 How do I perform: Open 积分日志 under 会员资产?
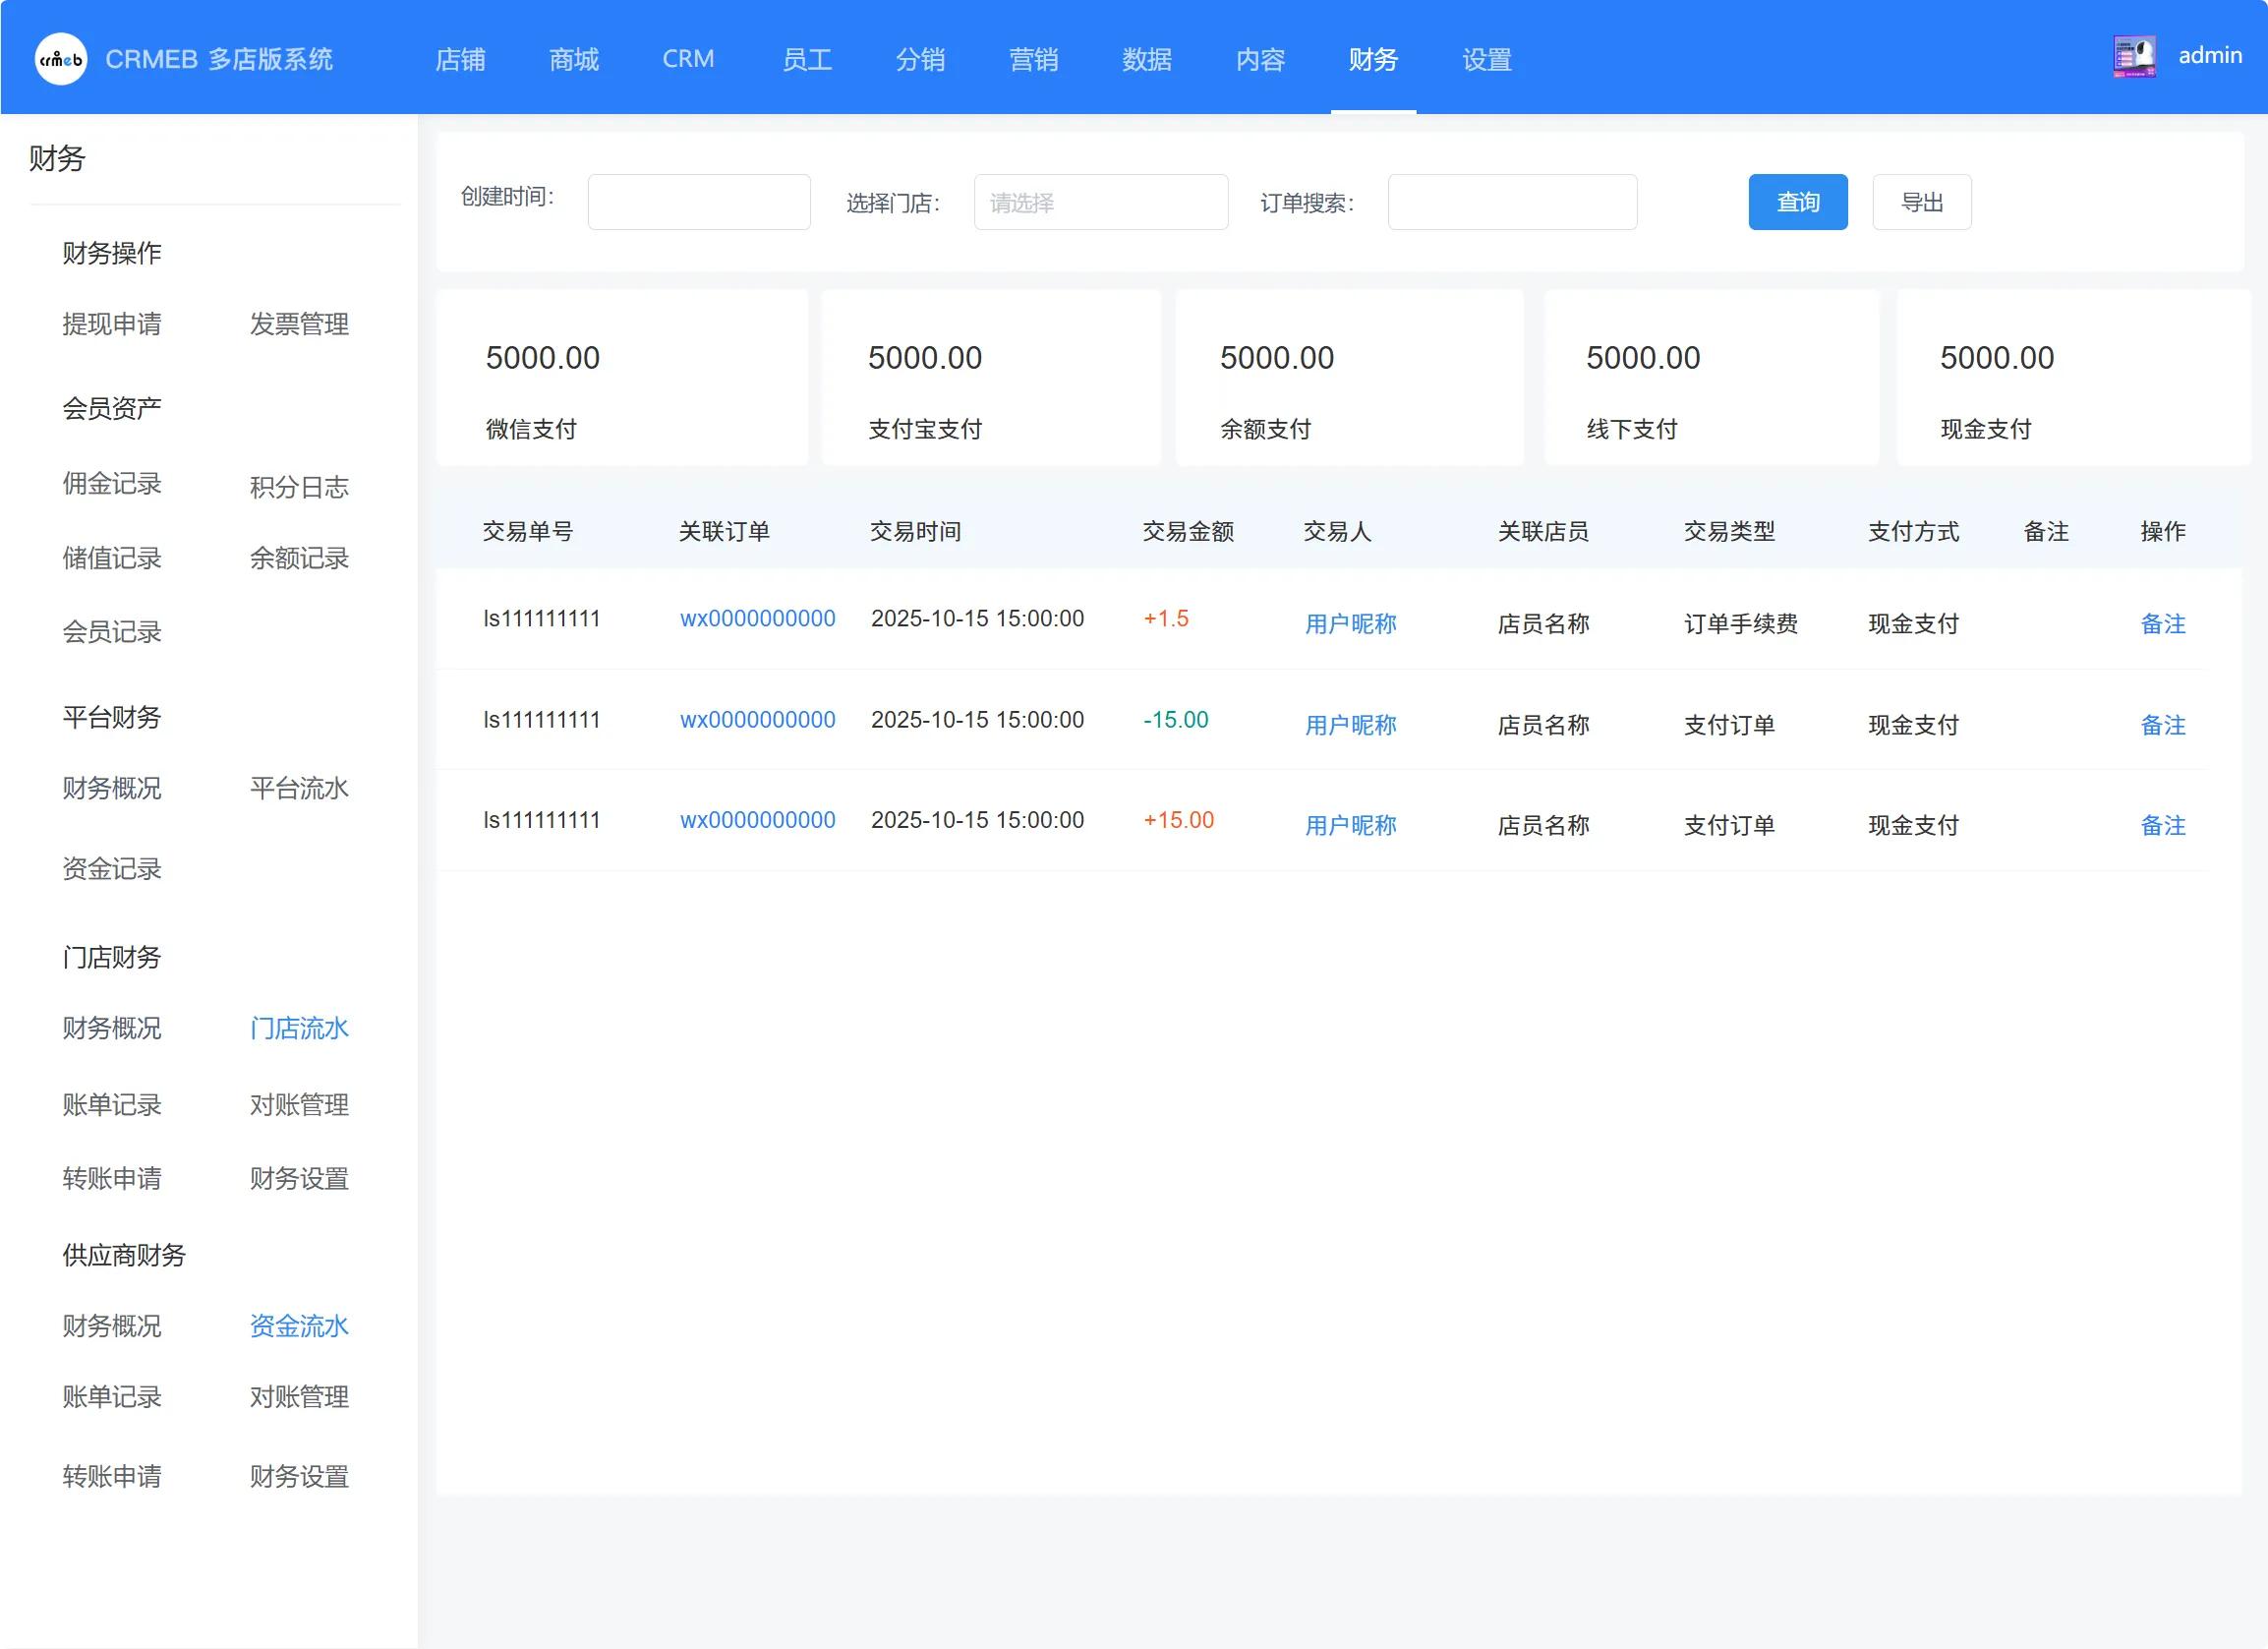(299, 487)
